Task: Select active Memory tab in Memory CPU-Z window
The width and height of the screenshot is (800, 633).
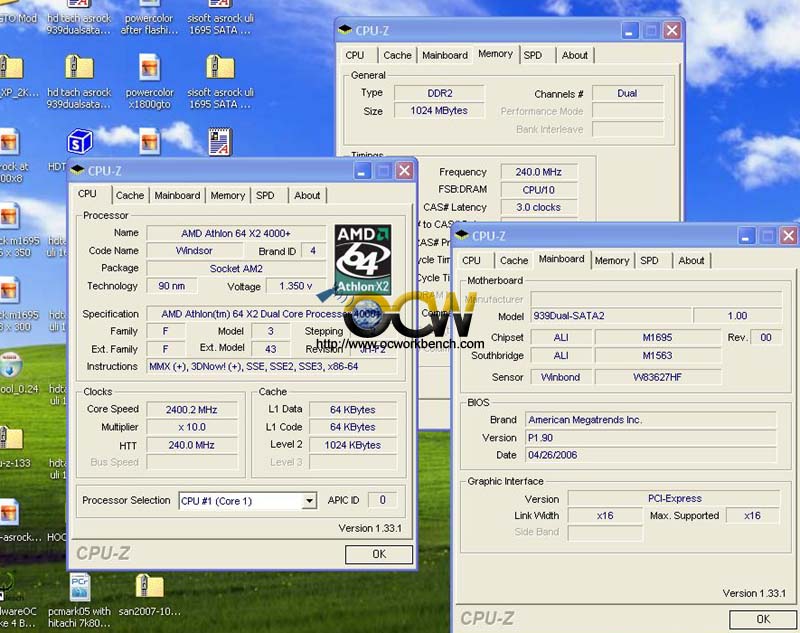Action: 495,54
